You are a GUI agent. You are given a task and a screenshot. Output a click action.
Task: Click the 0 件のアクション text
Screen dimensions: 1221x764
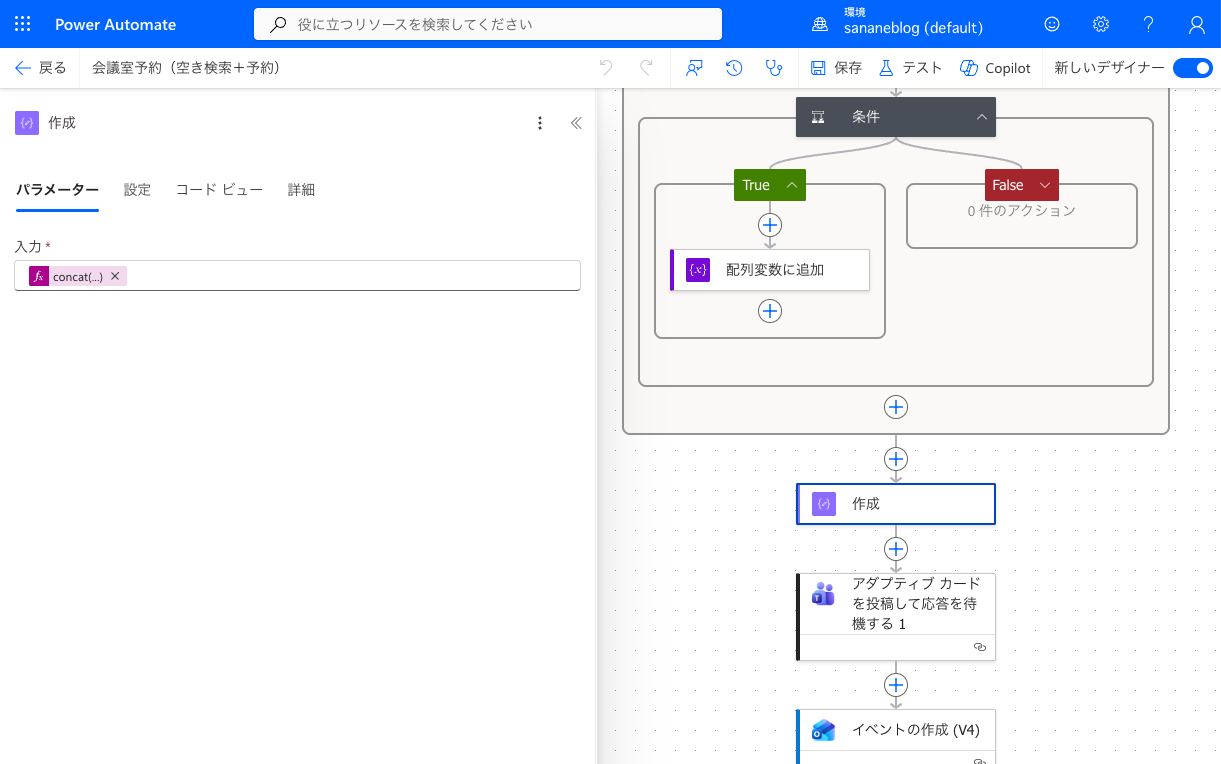[1021, 212]
